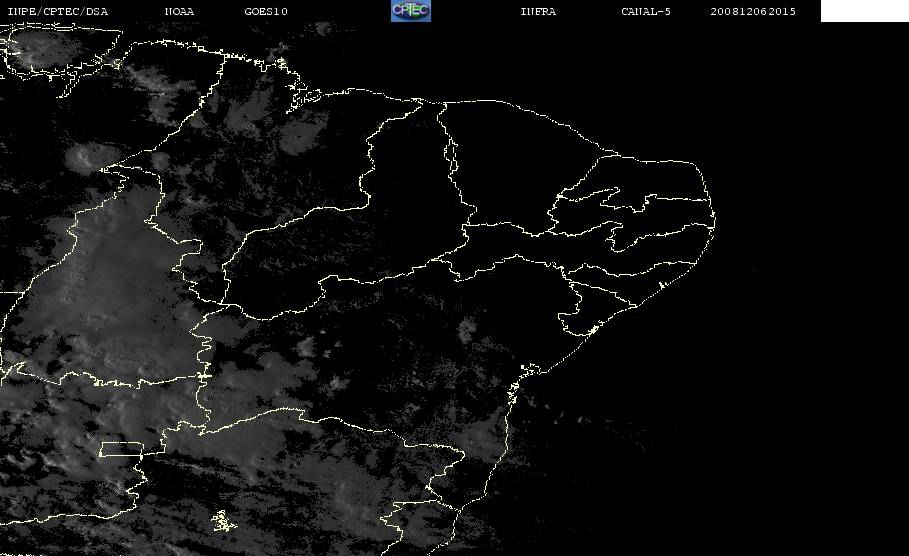The width and height of the screenshot is (909, 556).
Task: Click the 200812062015 timestamp
Action: pyautogui.click(x=753, y=12)
